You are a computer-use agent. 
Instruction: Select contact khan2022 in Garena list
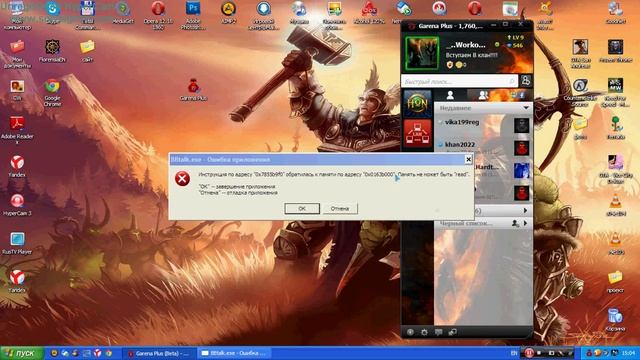[x=483, y=147]
